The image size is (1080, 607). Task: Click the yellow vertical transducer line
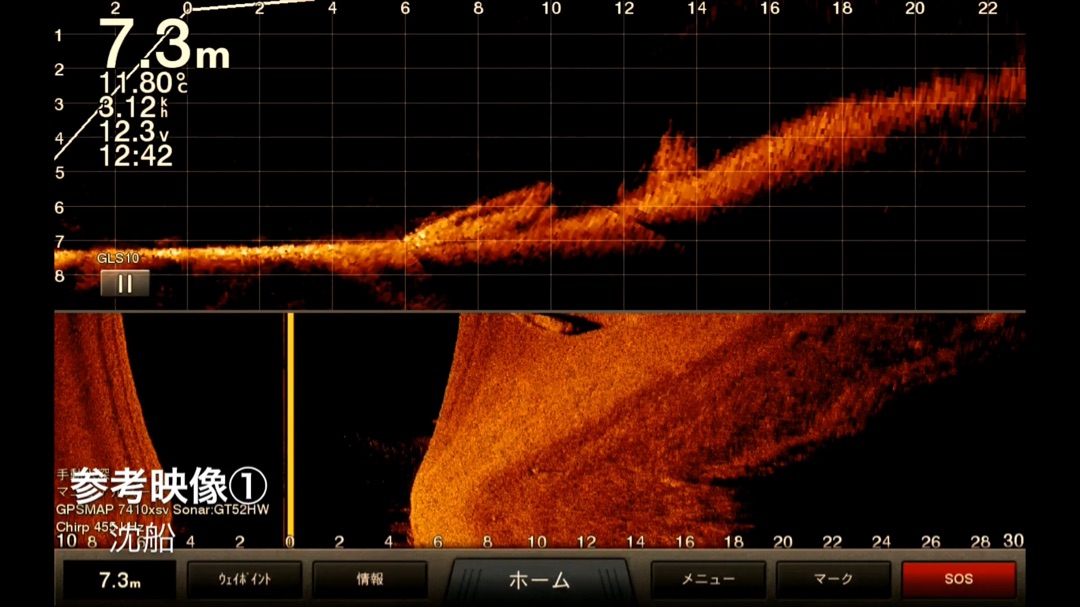pyautogui.click(x=290, y=425)
